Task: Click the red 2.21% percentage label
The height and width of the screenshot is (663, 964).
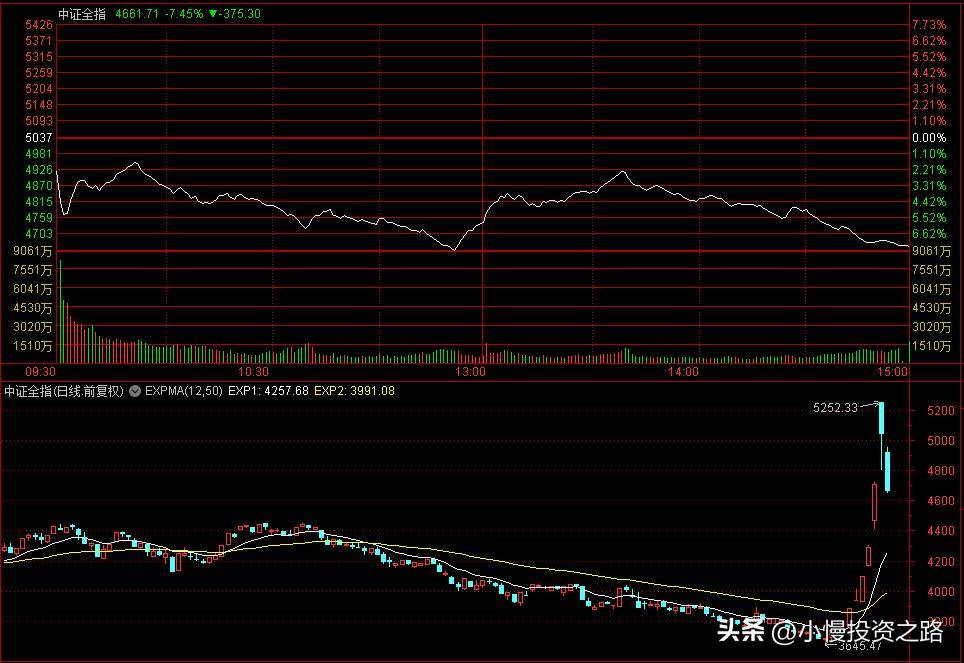Action: coord(929,105)
